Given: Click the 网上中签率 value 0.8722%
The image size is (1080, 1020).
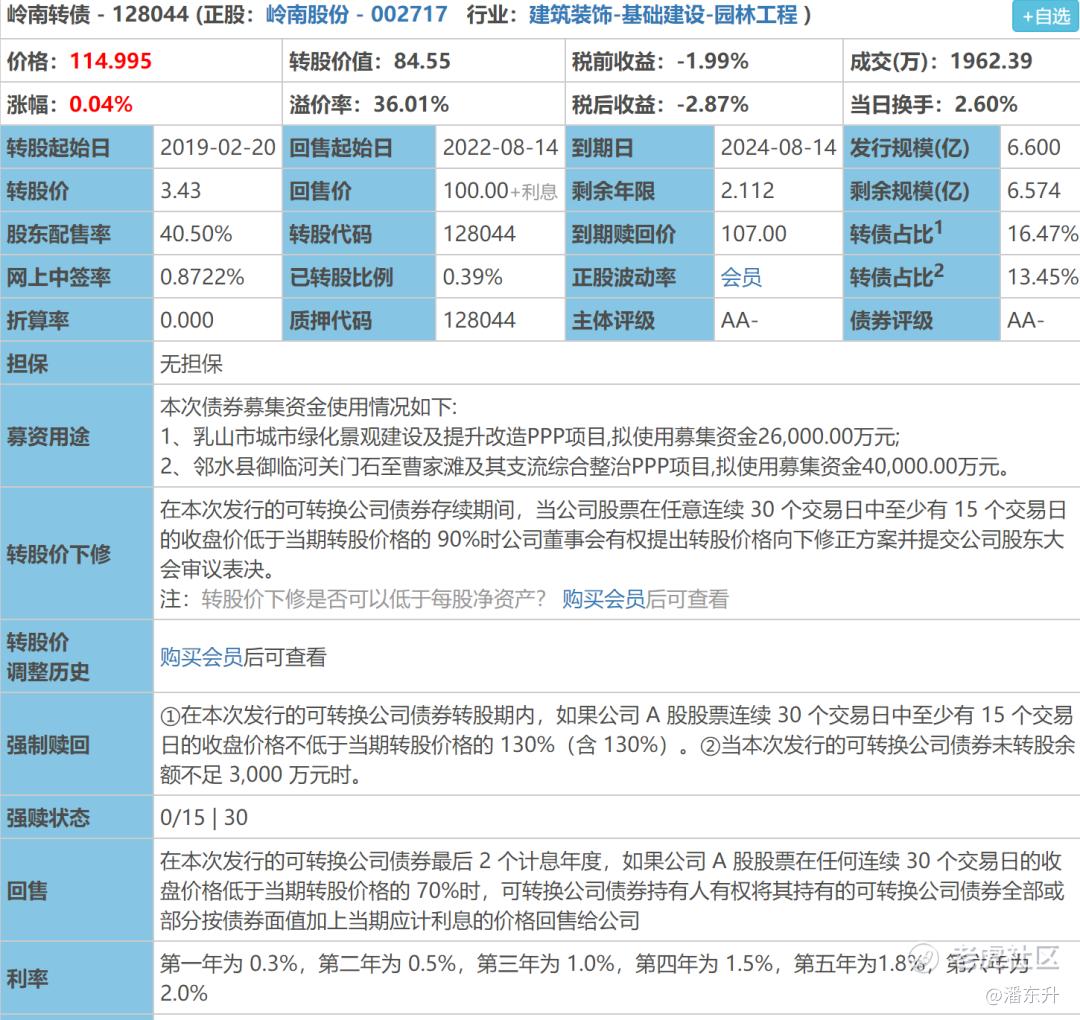Looking at the screenshot, I should point(202,277).
